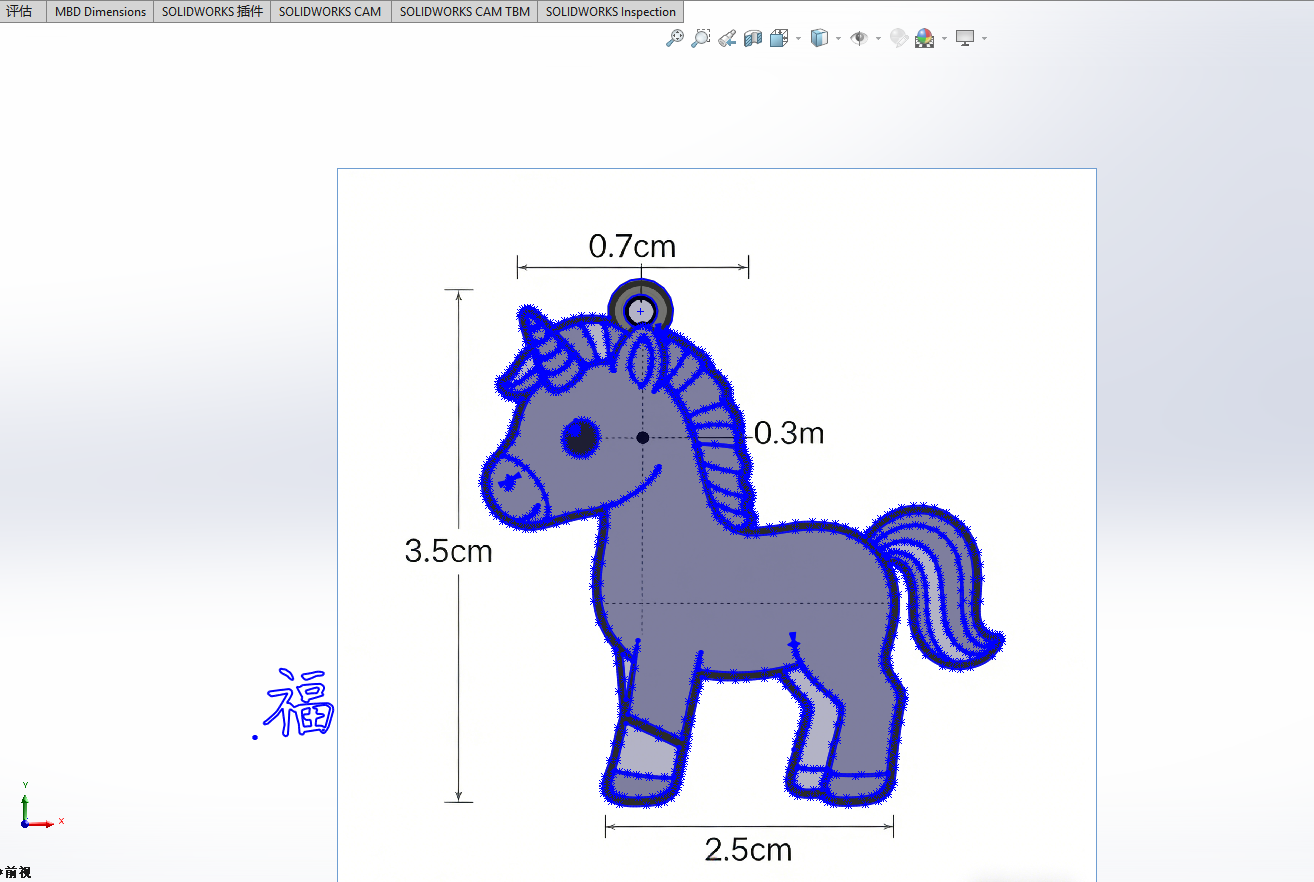Click the Hide/Show Items eye icon
Screen dimensions: 1314x882
click(859, 38)
